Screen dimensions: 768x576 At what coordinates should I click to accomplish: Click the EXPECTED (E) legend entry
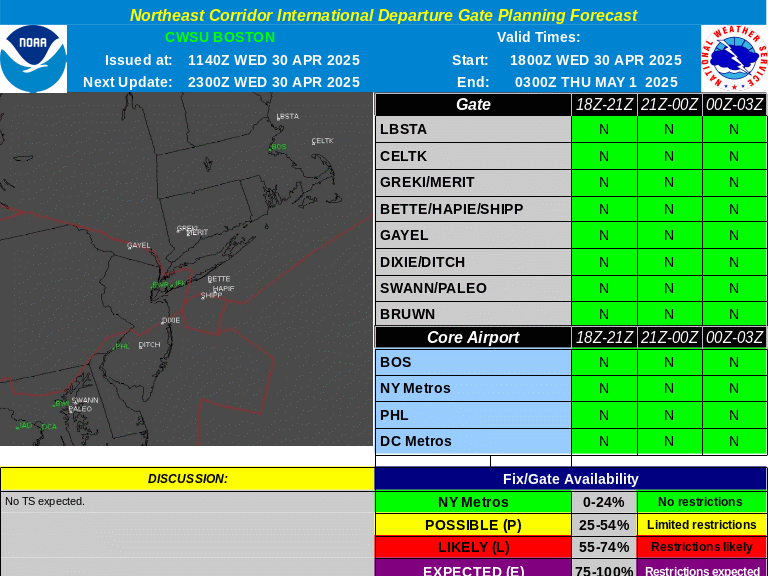tap(473, 569)
